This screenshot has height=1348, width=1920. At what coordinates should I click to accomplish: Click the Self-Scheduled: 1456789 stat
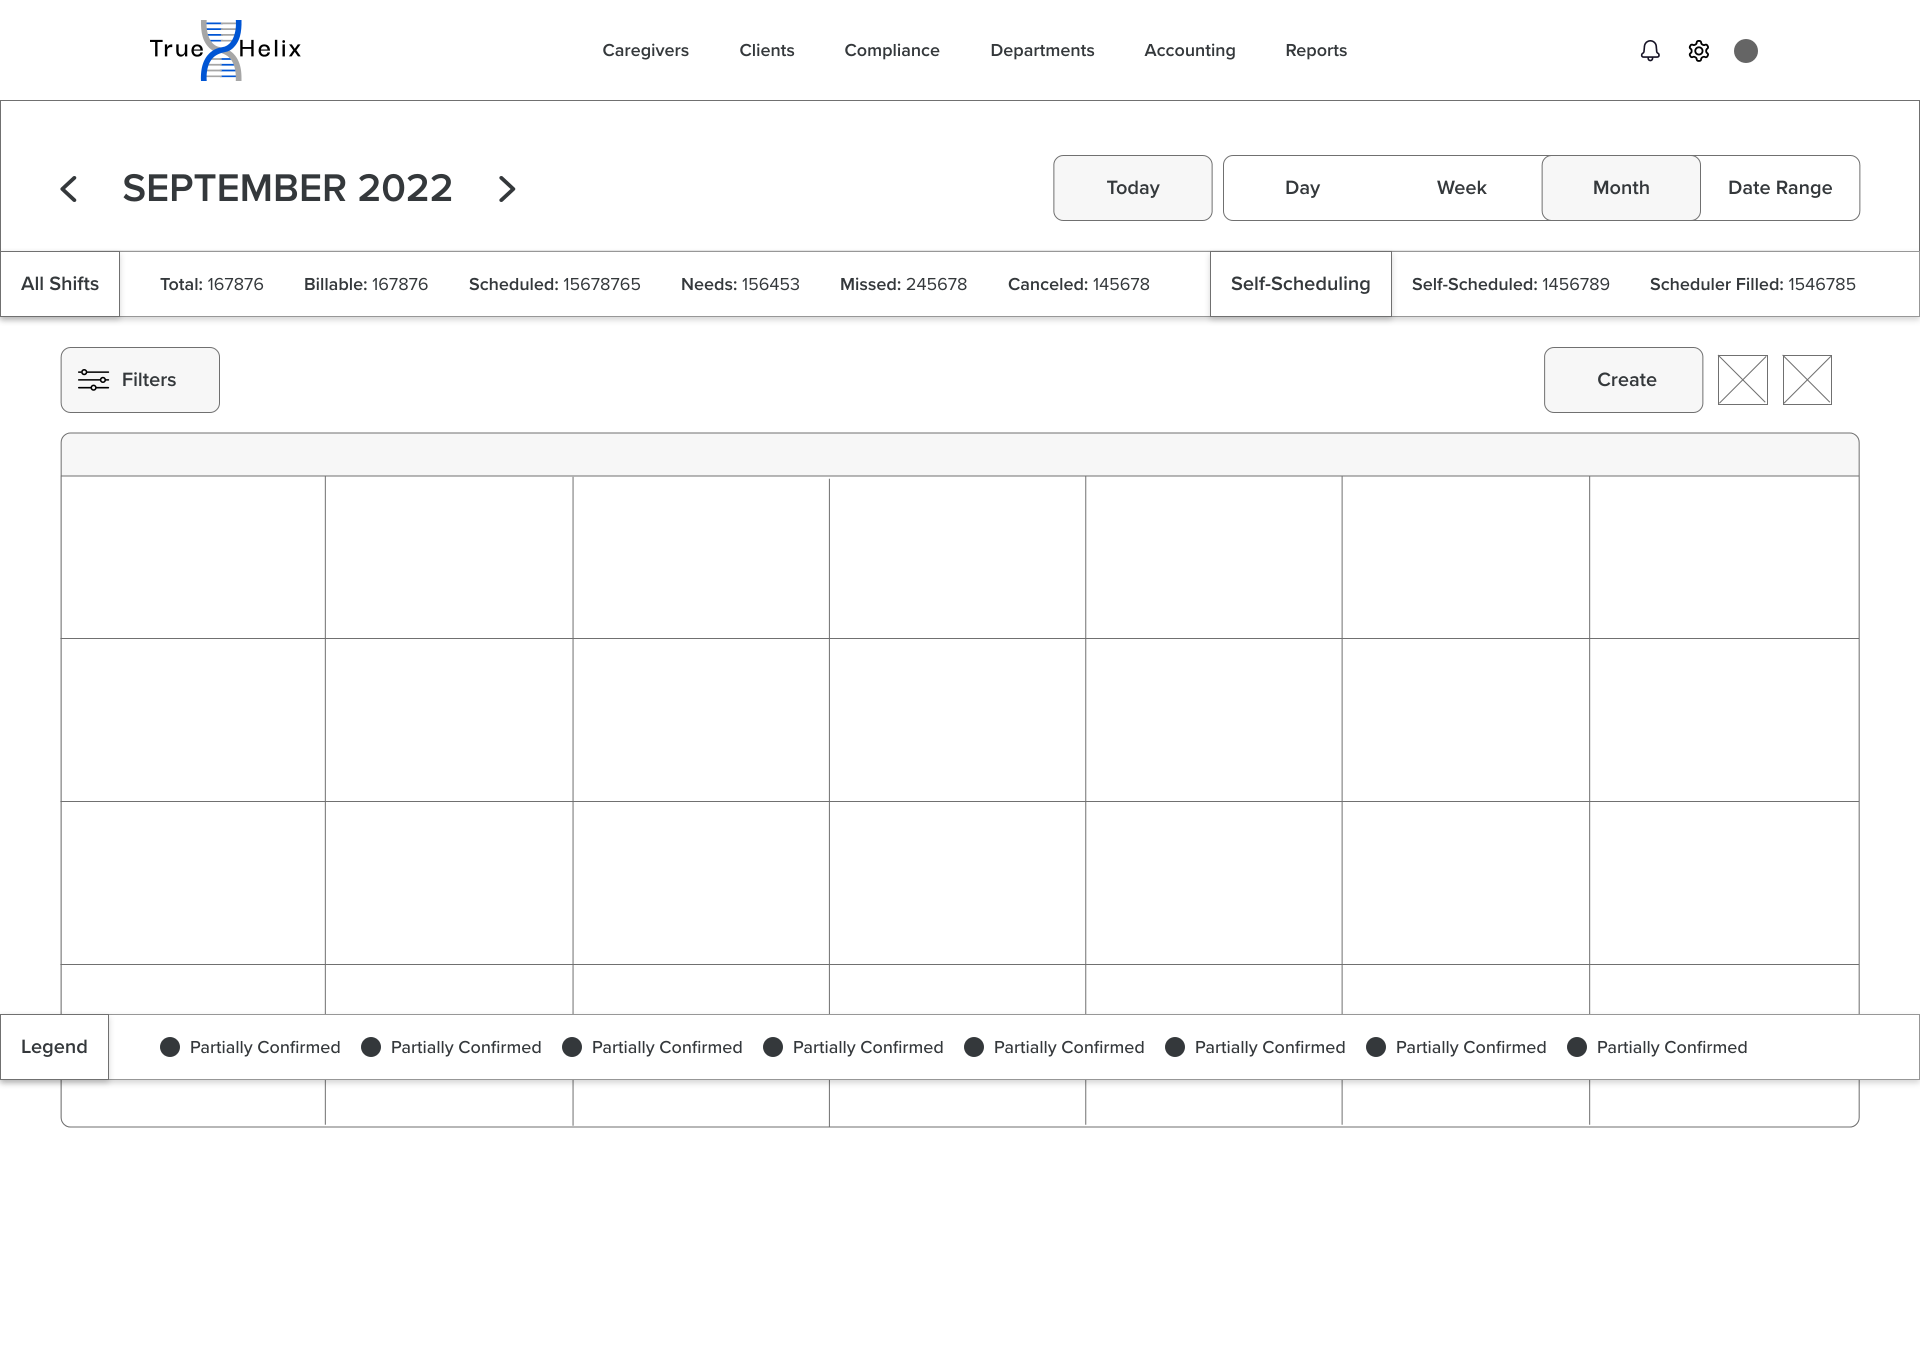click(x=1510, y=284)
